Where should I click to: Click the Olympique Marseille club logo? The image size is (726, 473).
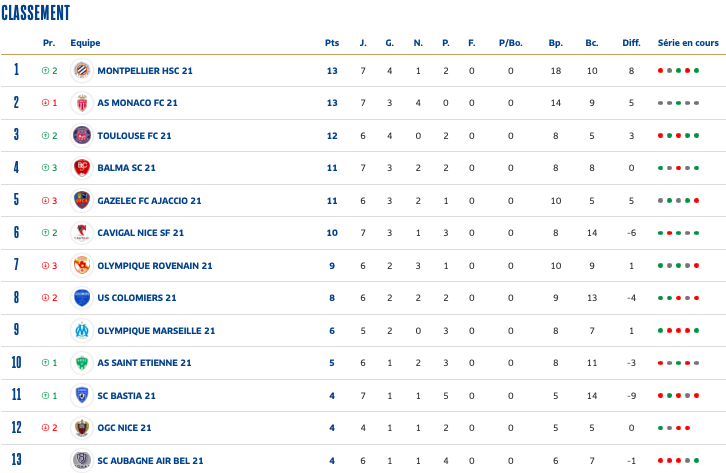click(82, 330)
